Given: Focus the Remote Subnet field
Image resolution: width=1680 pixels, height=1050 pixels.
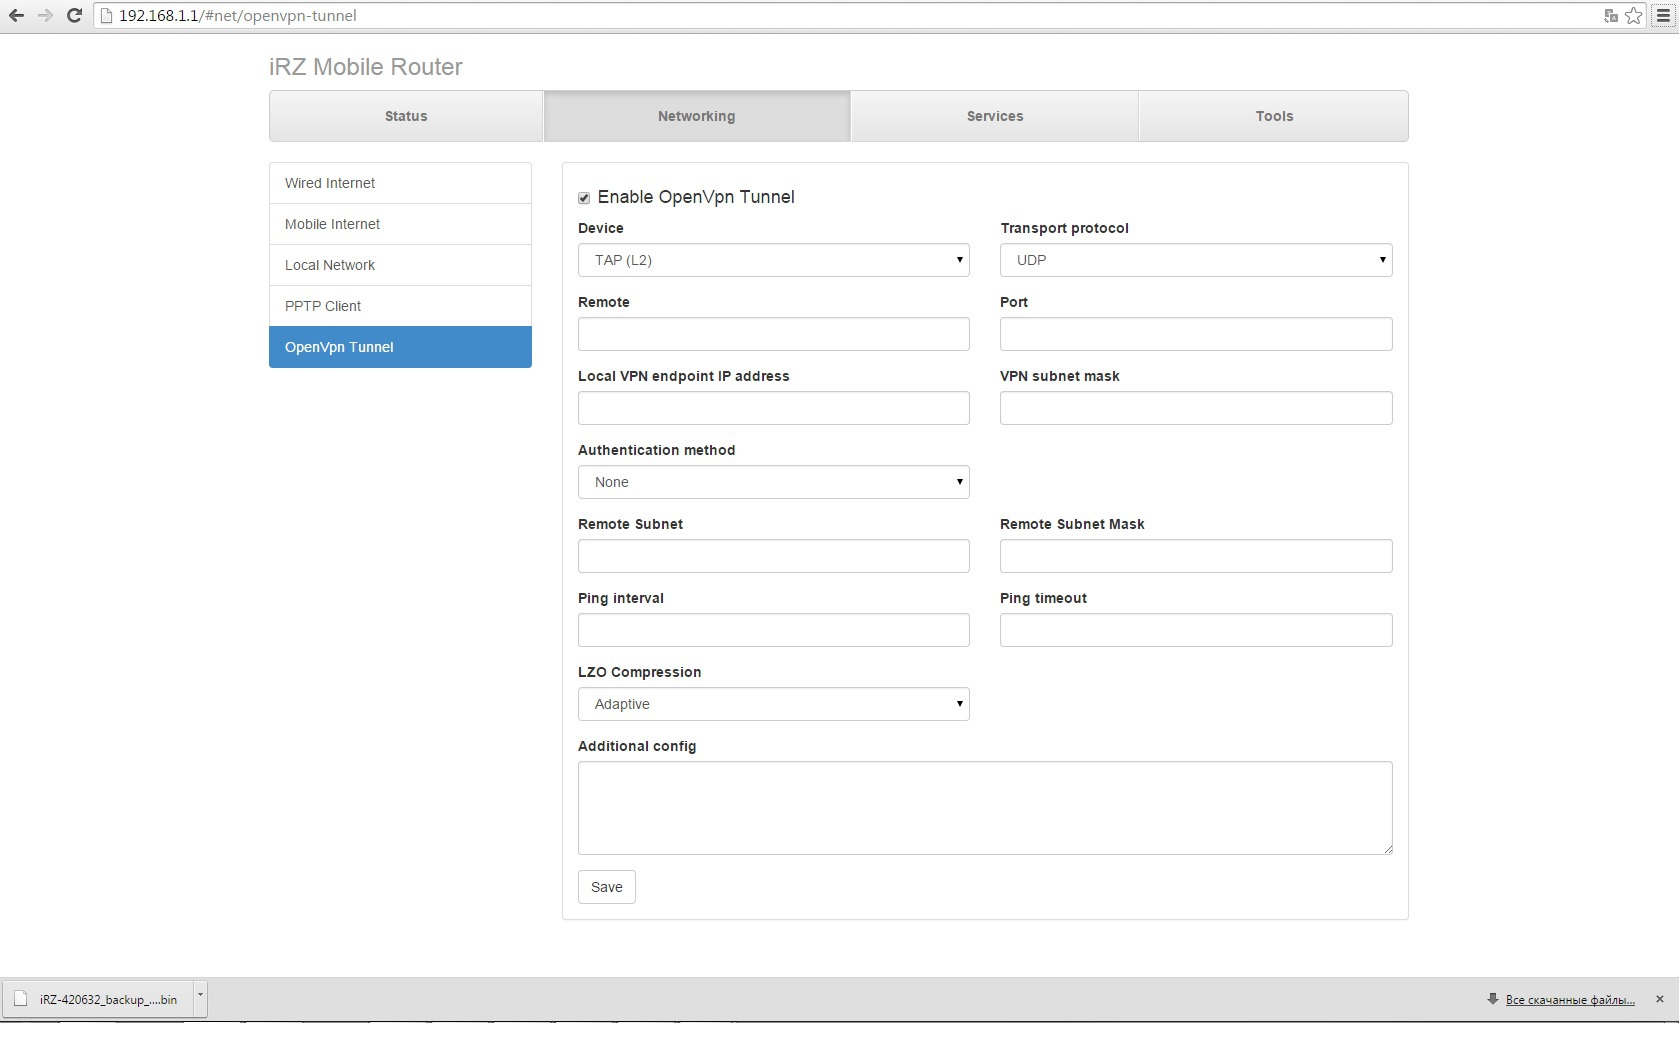Looking at the screenshot, I should point(774,556).
